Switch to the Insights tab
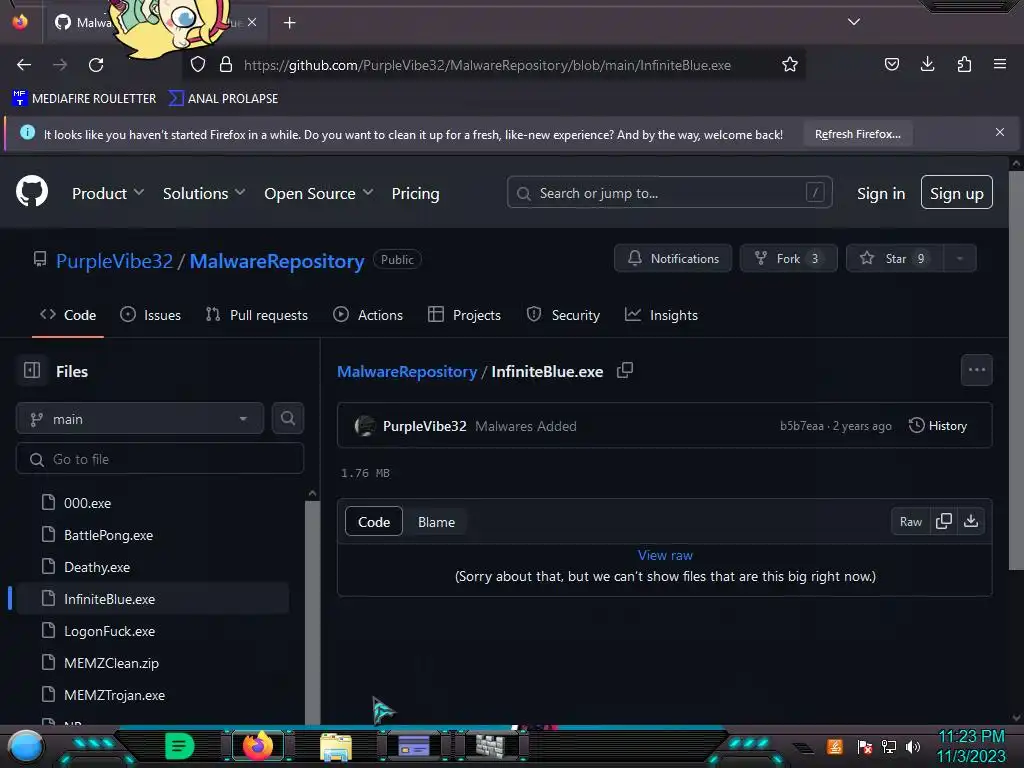 click(662, 315)
